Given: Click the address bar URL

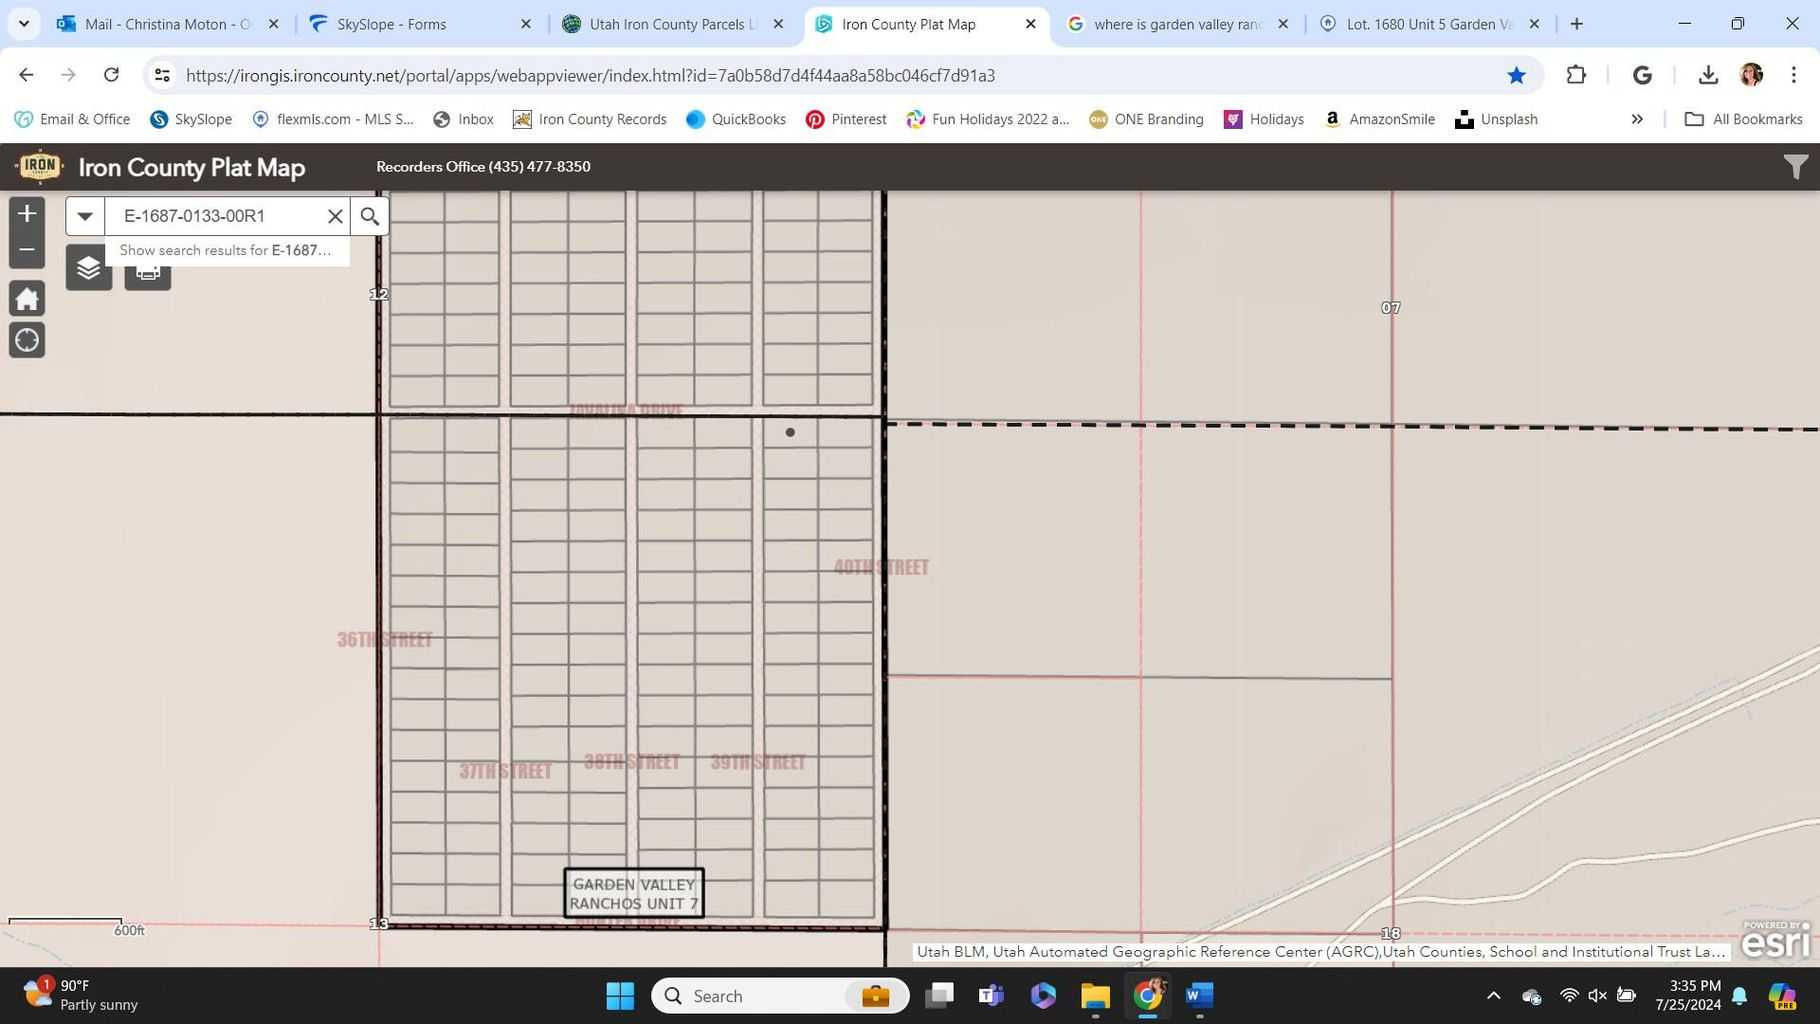Looking at the screenshot, I should point(590,75).
